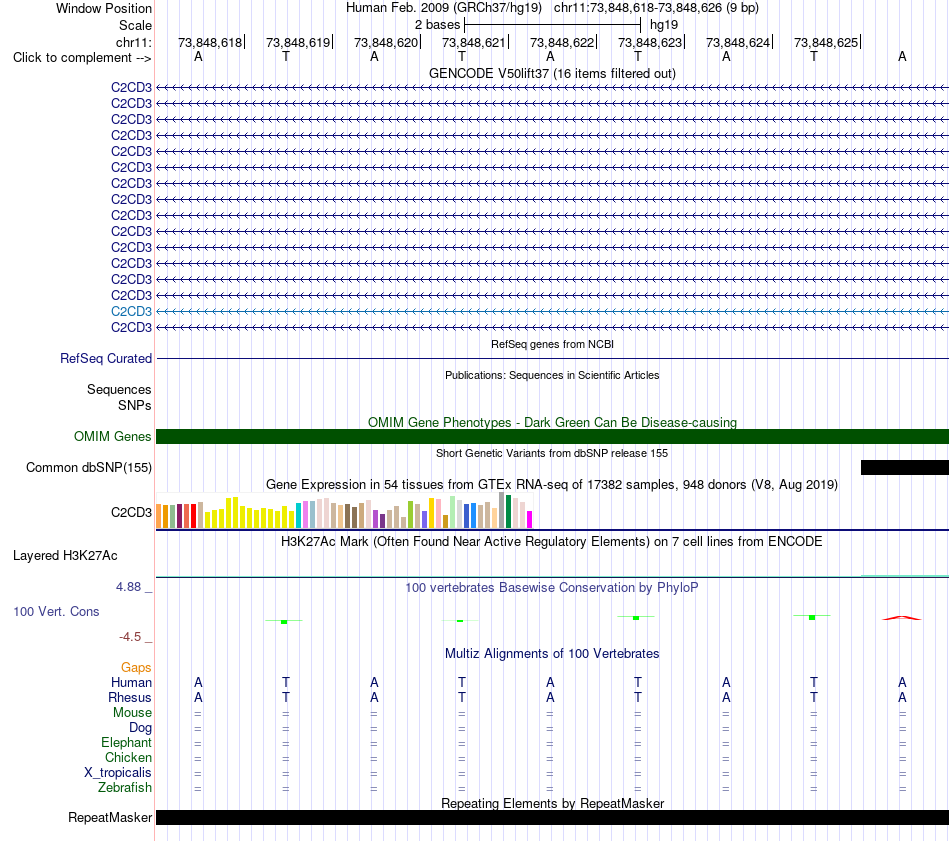Click the 'Human' species row label
The image size is (950, 841).
131,682
